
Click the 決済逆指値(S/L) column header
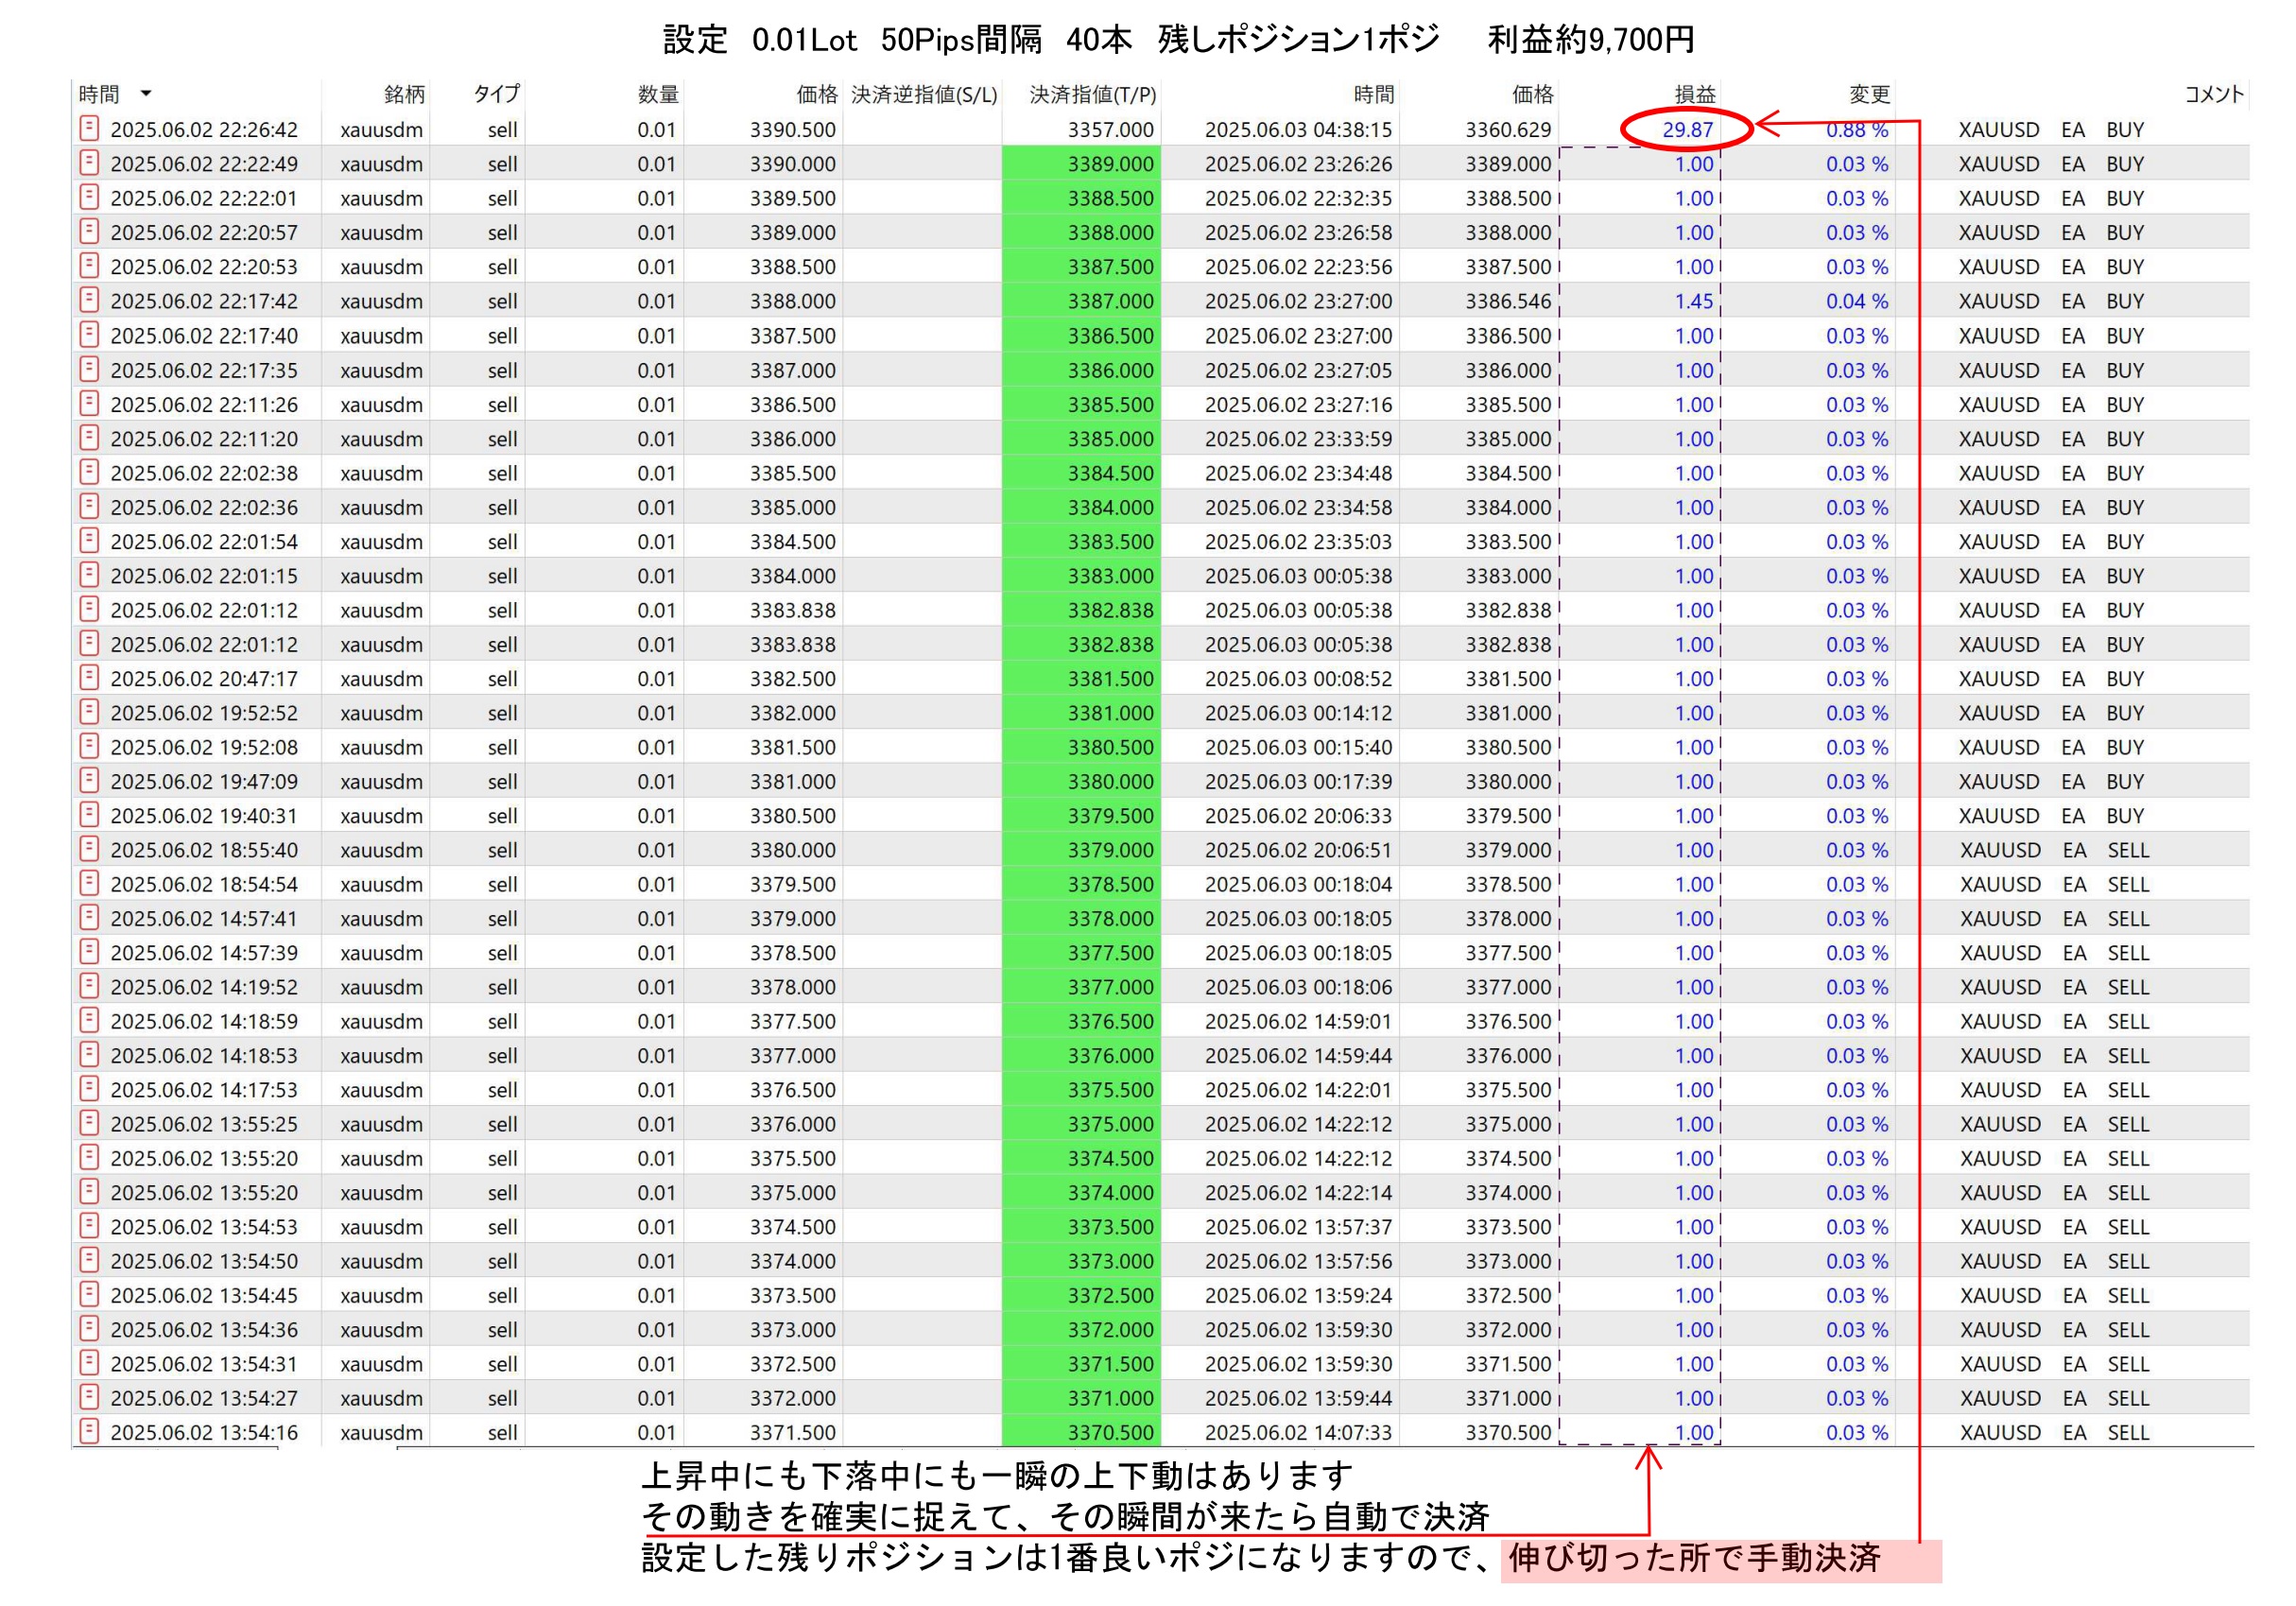click(924, 94)
